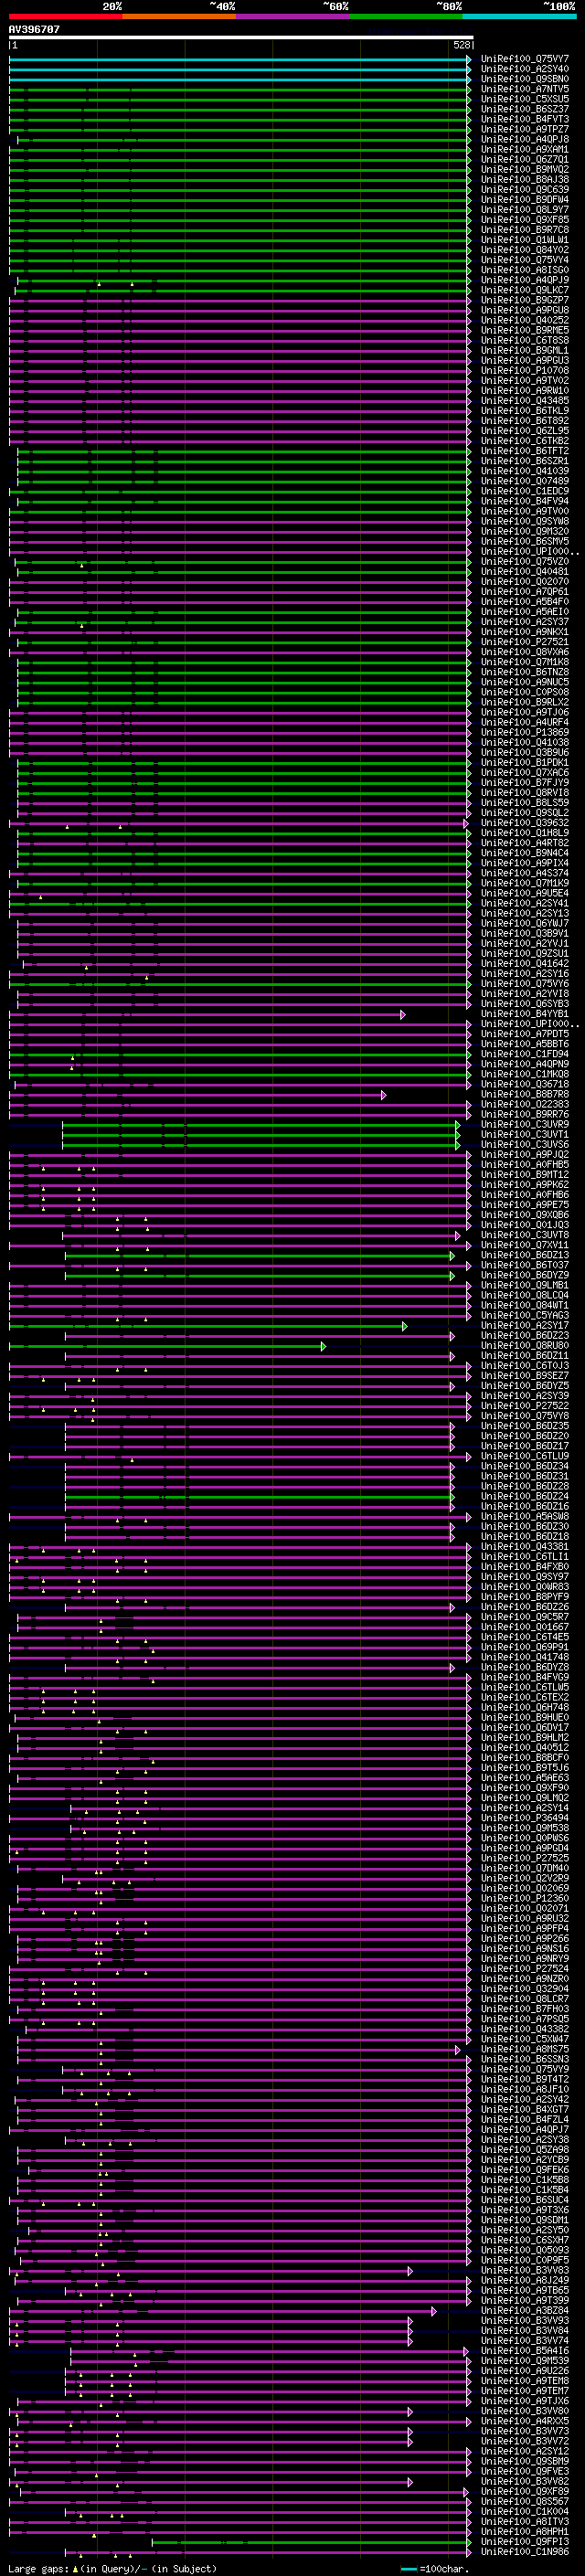Click the white query bar ending at 528
This screenshot has height=2576, width=585.
click(x=241, y=38)
